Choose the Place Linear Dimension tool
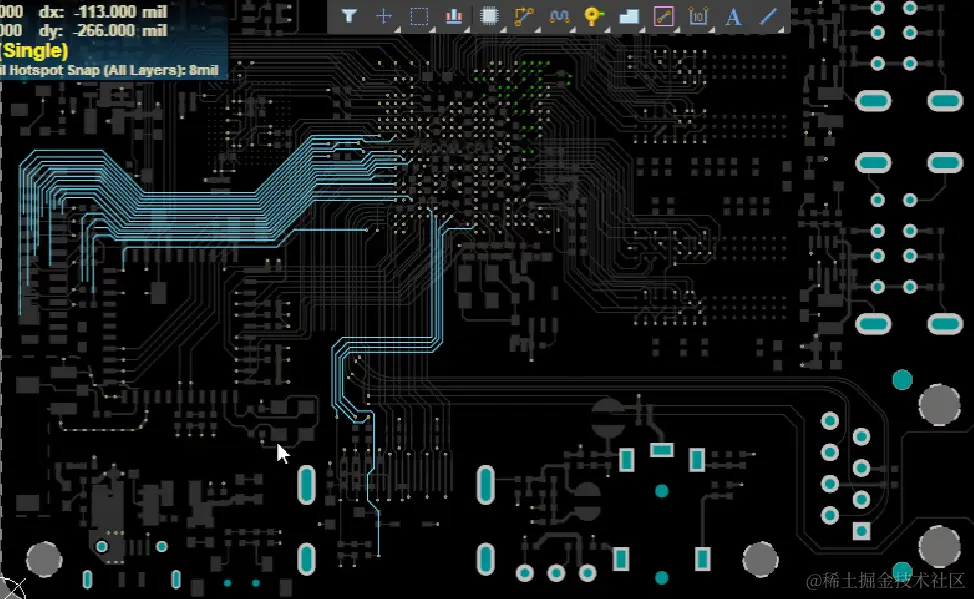Screen dimensions: 974x599 (x=698, y=16)
